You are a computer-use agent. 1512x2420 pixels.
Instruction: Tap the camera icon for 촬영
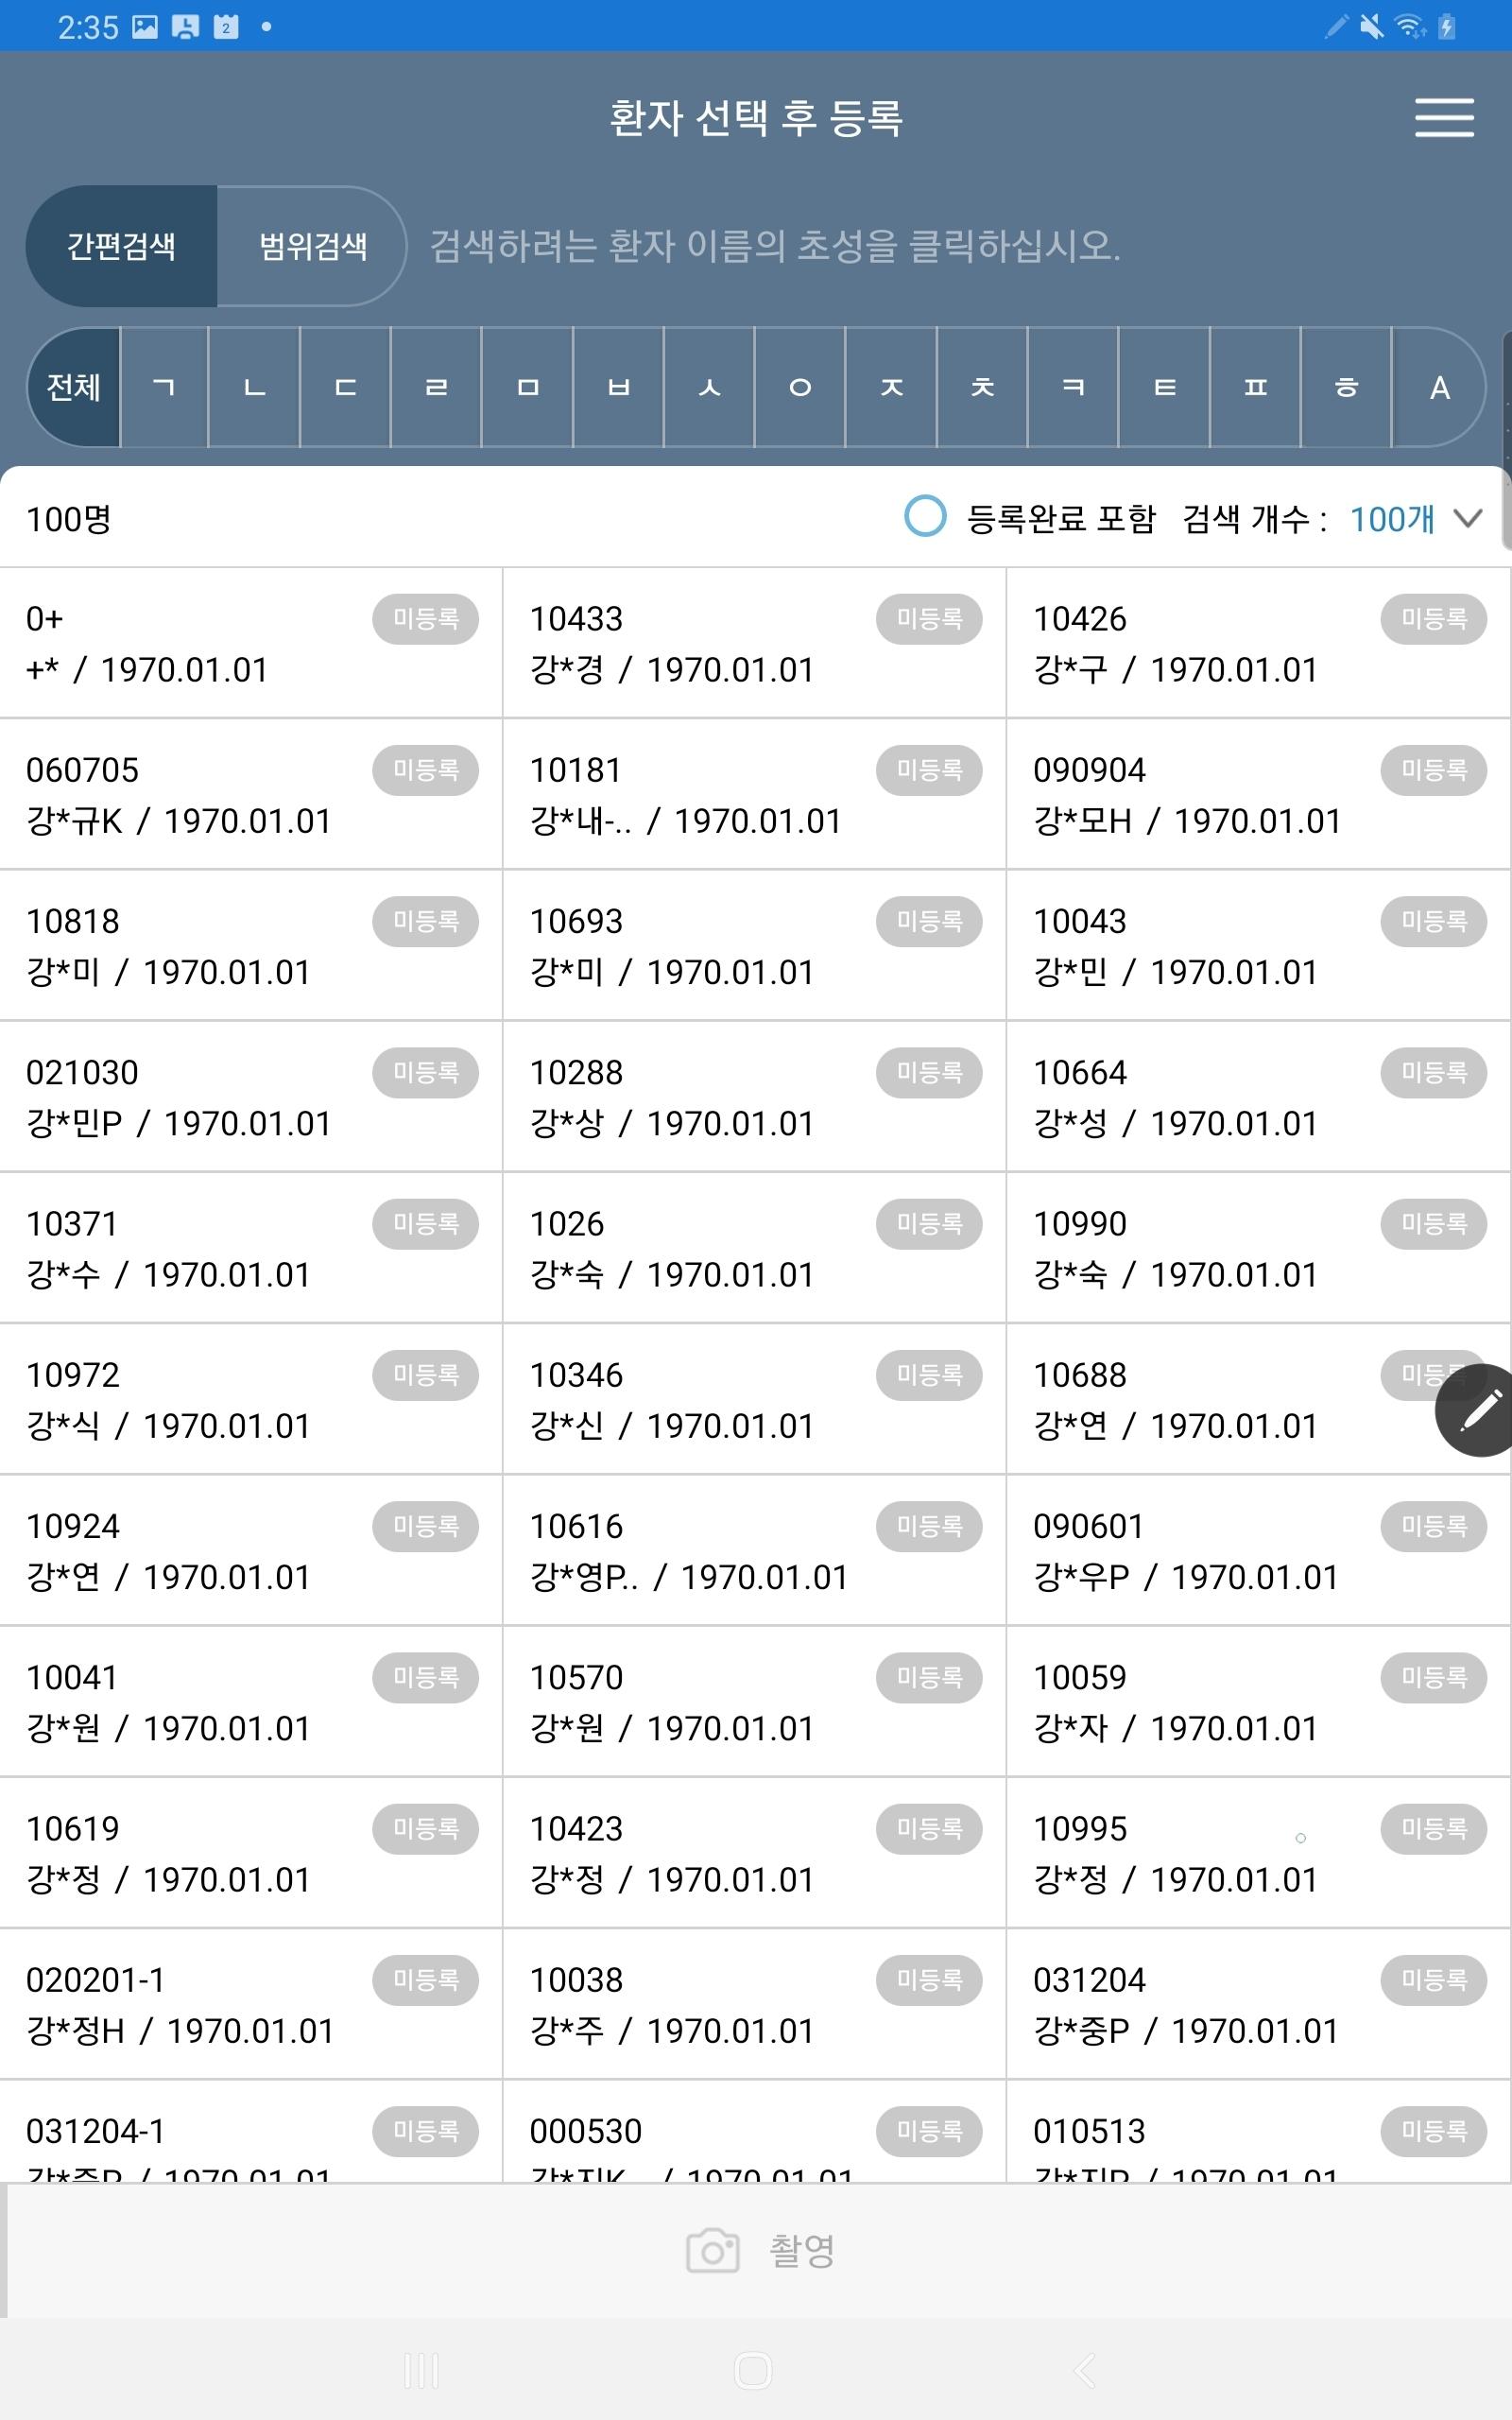coord(712,2250)
